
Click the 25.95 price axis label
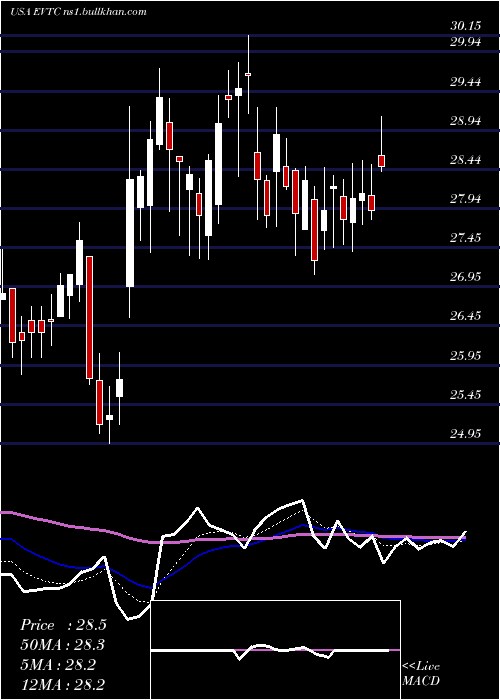click(465, 356)
